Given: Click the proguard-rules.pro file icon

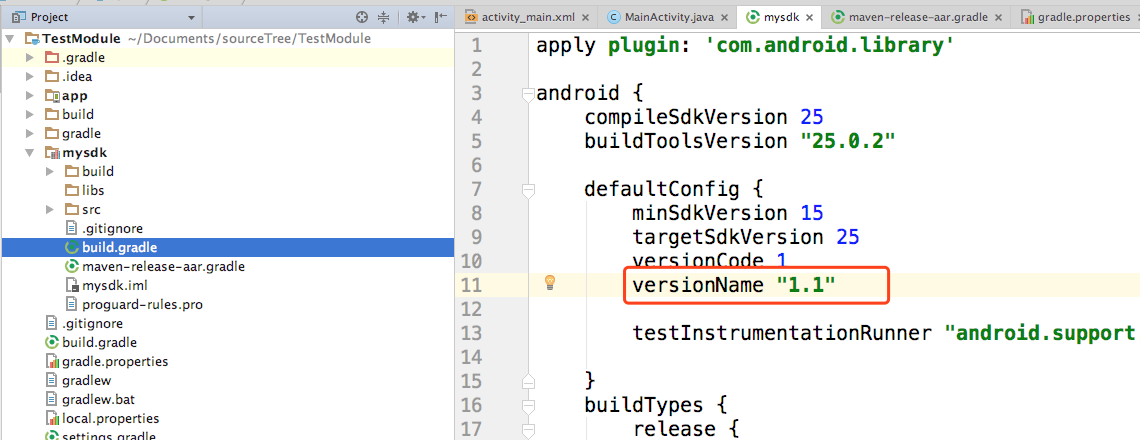Looking at the screenshot, I should [71, 304].
